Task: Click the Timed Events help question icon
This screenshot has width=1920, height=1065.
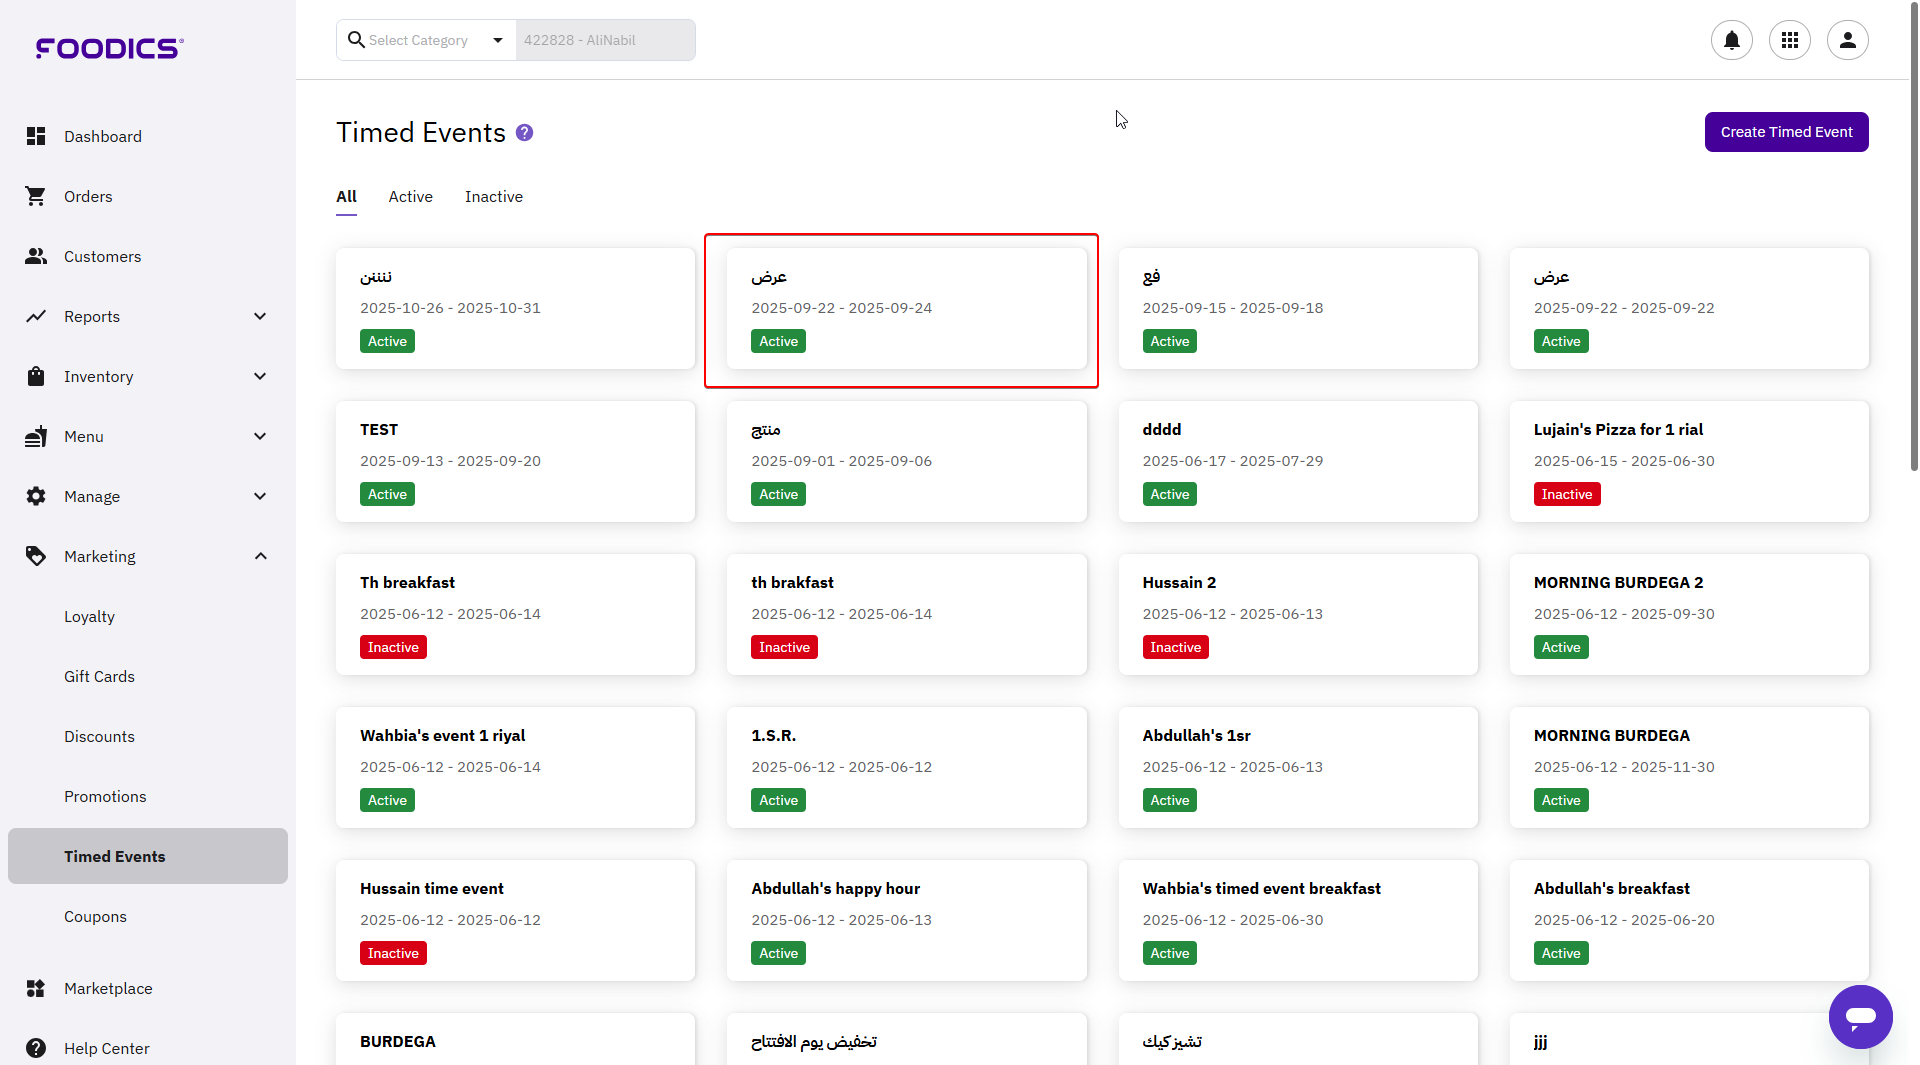Action: coord(524,133)
